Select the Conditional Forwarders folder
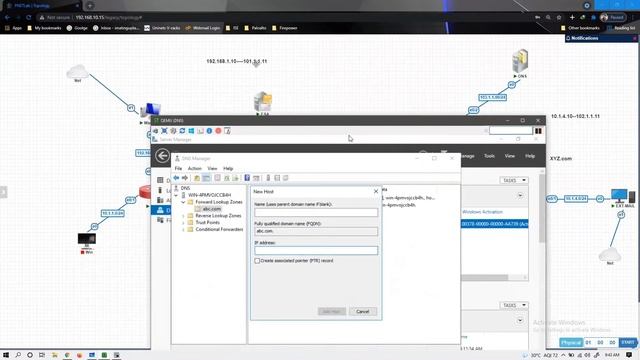This screenshot has width=640, height=360. tap(219, 229)
